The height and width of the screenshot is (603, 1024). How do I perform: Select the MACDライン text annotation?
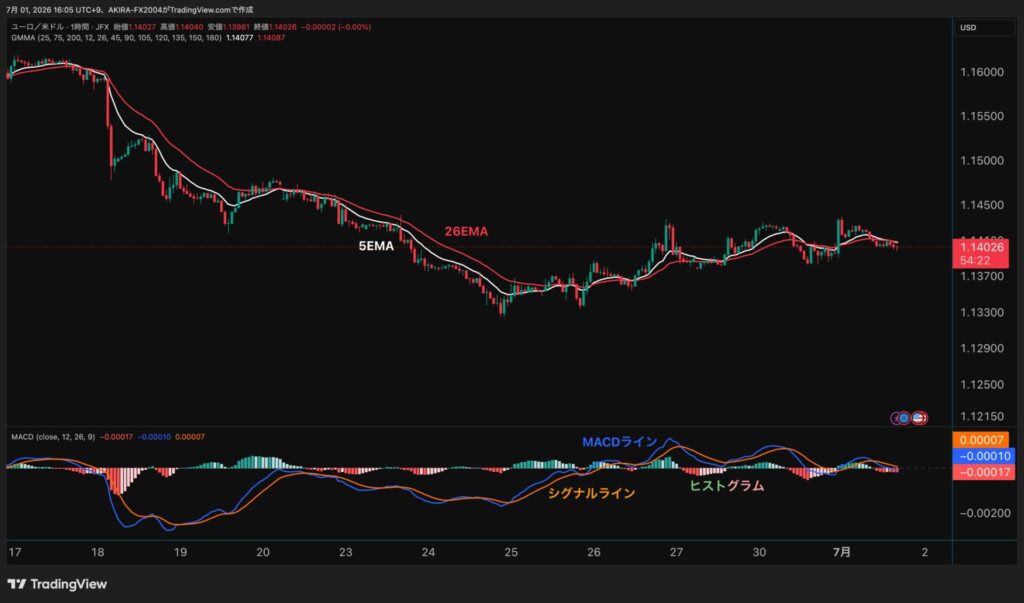[619, 442]
